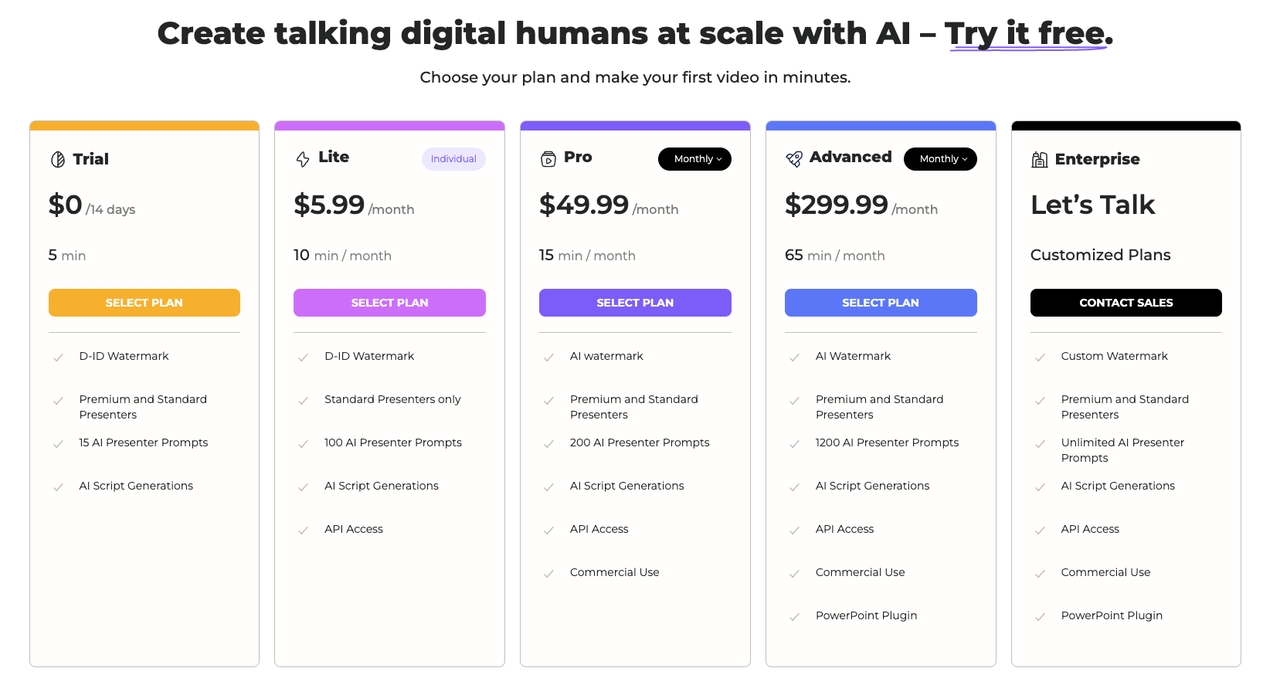
Task: Click the Contact Sales button
Action: pyautogui.click(x=1126, y=303)
